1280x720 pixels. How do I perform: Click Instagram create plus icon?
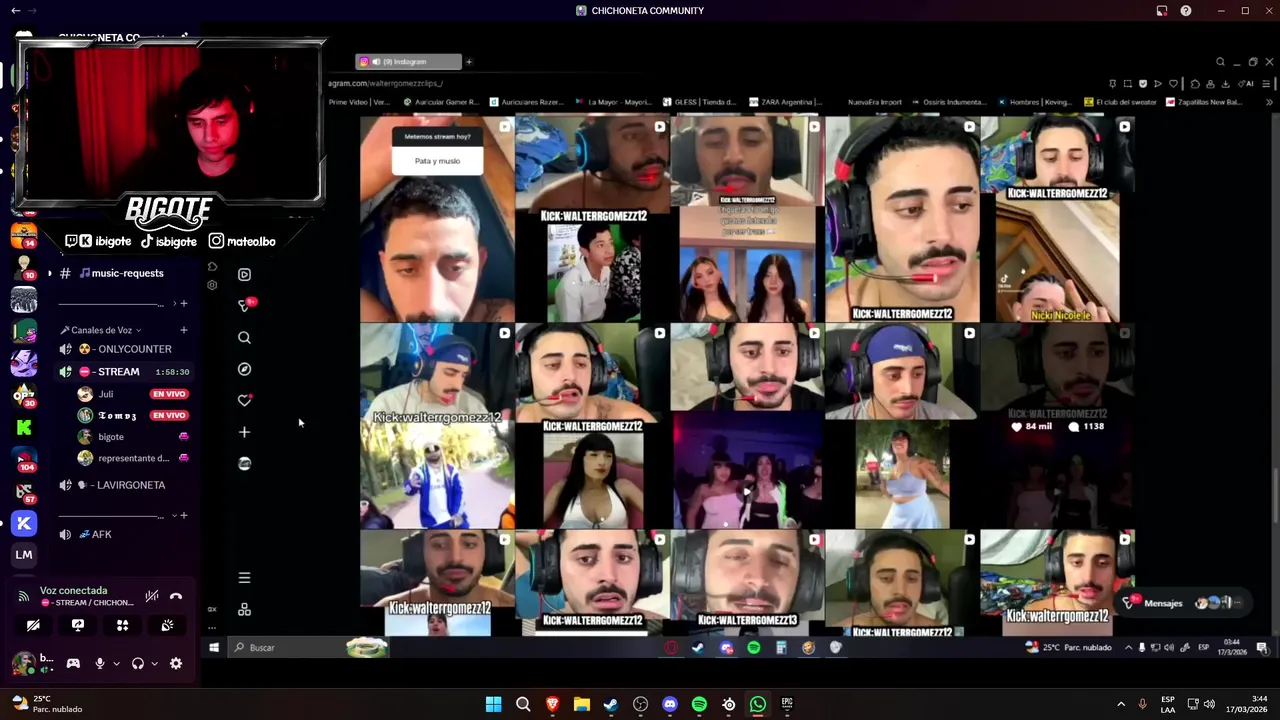coord(244,432)
